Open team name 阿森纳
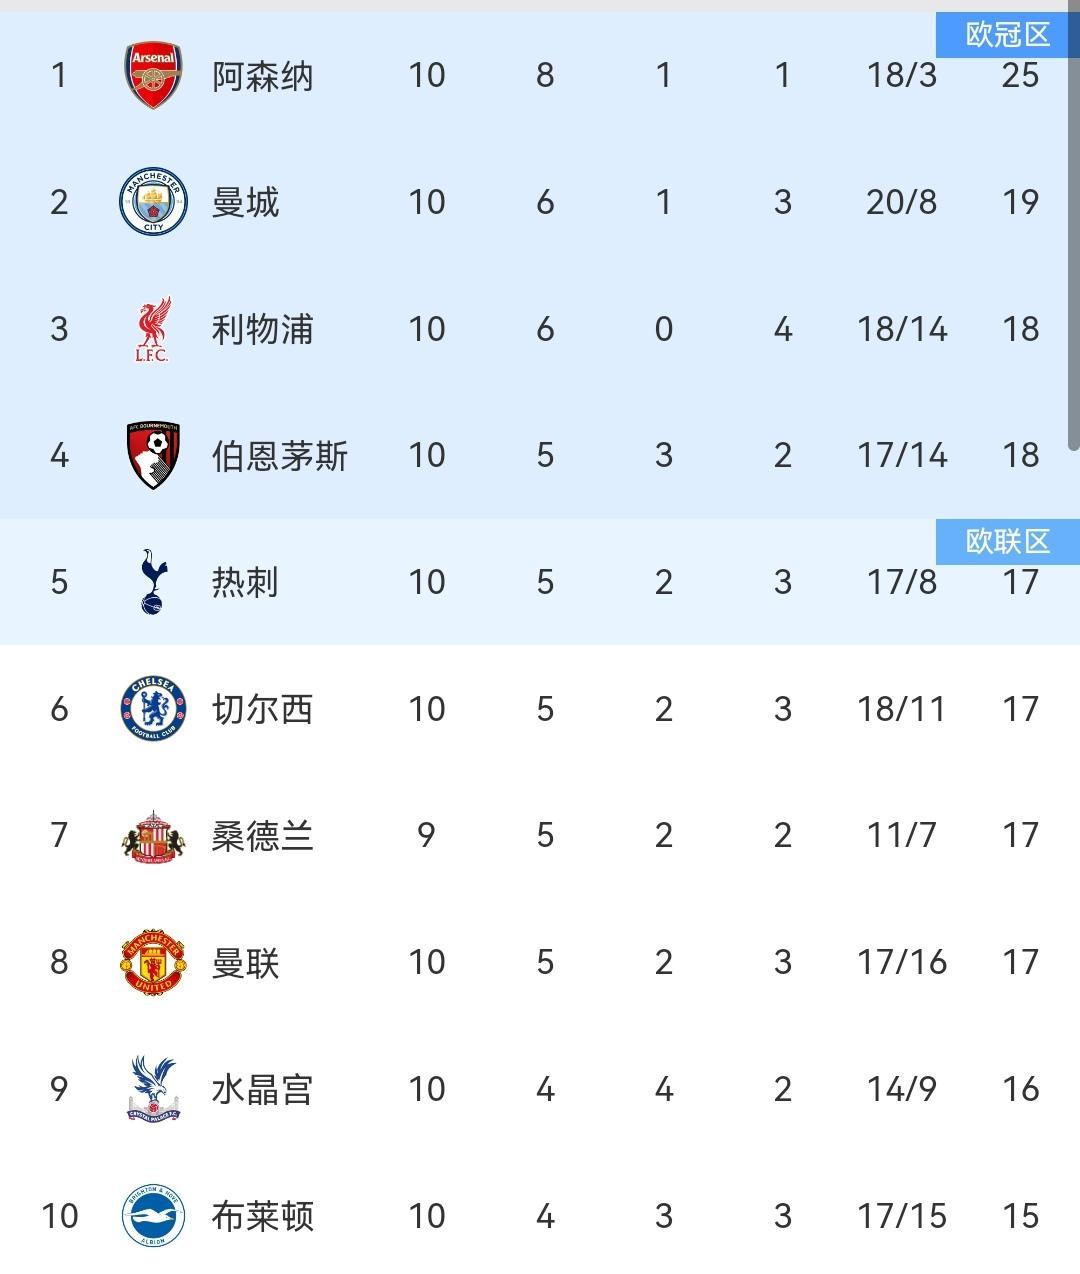 coord(262,76)
